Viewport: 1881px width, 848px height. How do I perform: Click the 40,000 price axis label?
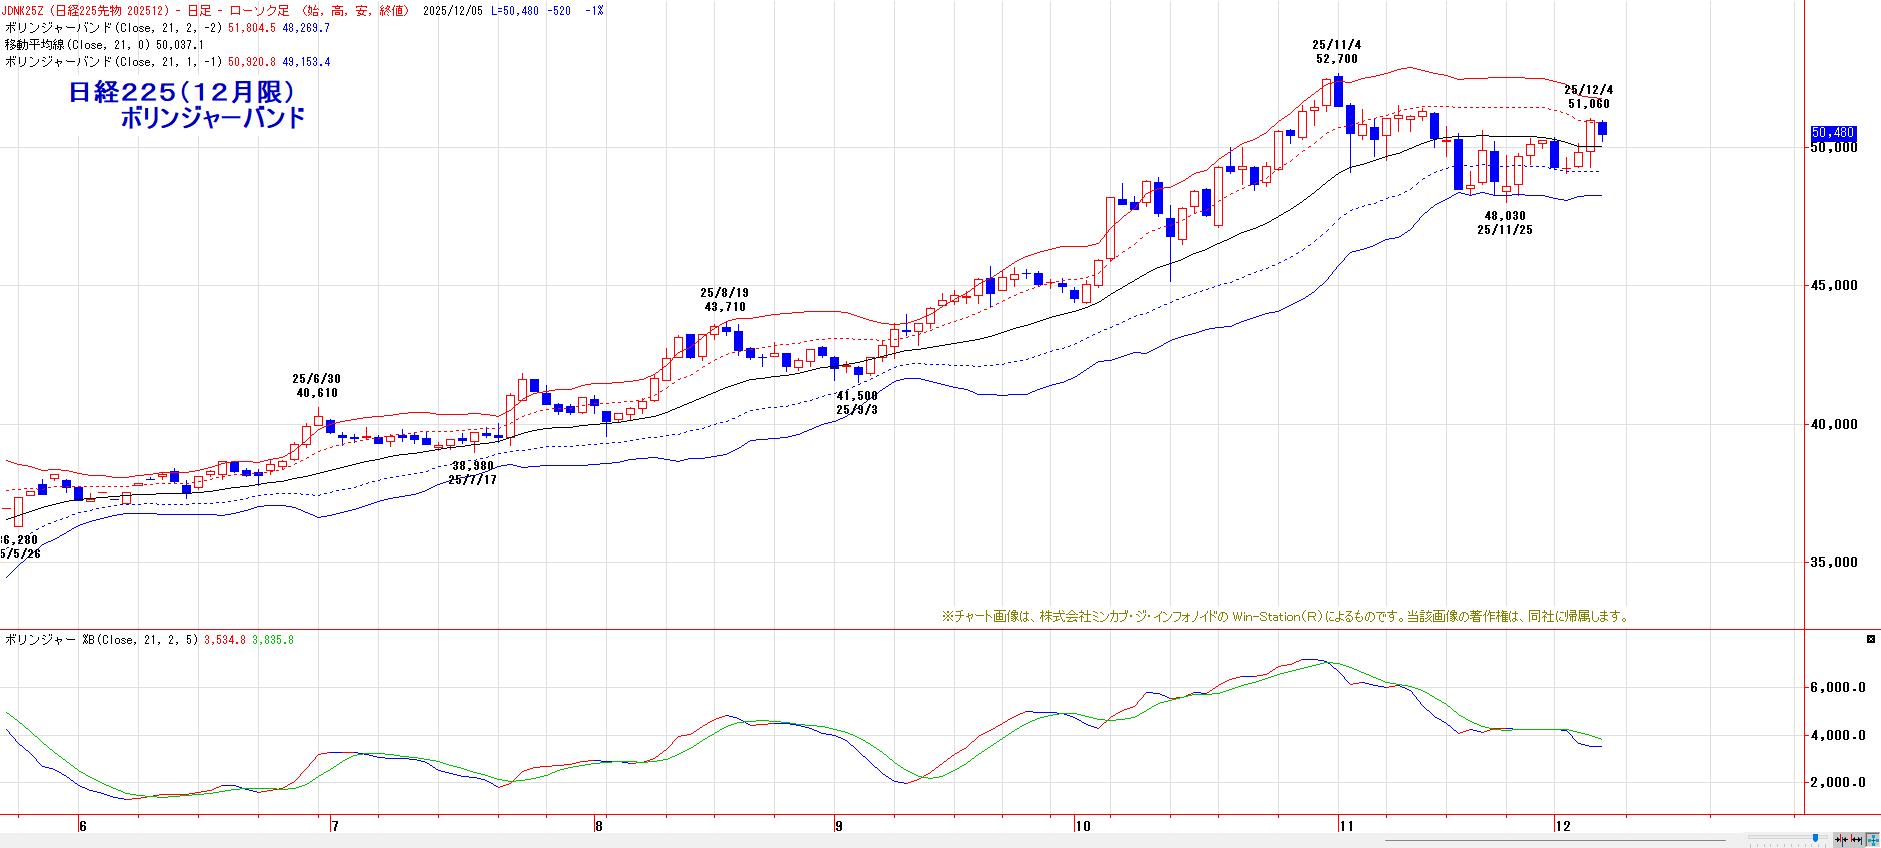coord(1835,424)
